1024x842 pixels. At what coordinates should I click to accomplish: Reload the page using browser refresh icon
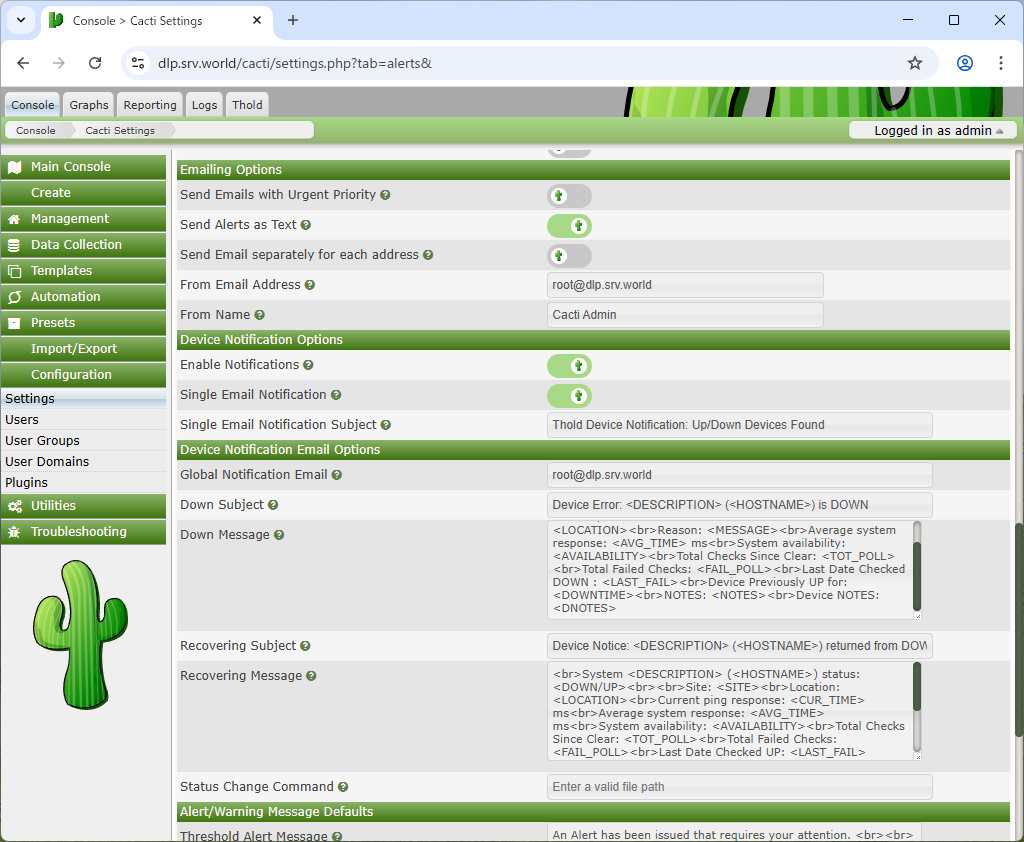pyautogui.click(x=95, y=63)
